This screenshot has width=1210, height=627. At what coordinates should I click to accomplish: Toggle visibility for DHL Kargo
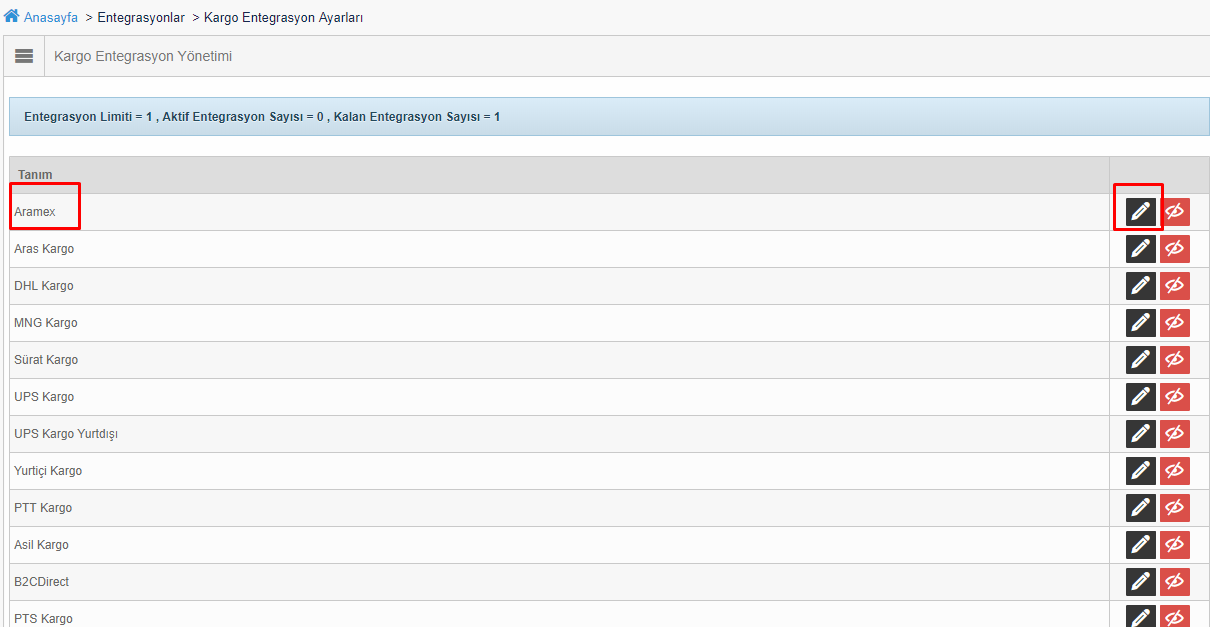(1175, 286)
